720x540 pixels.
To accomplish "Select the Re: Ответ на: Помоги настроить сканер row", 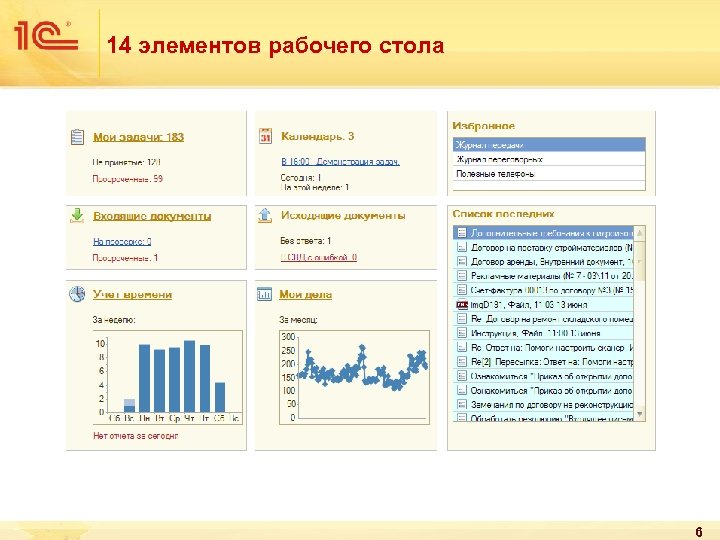I will [543, 348].
